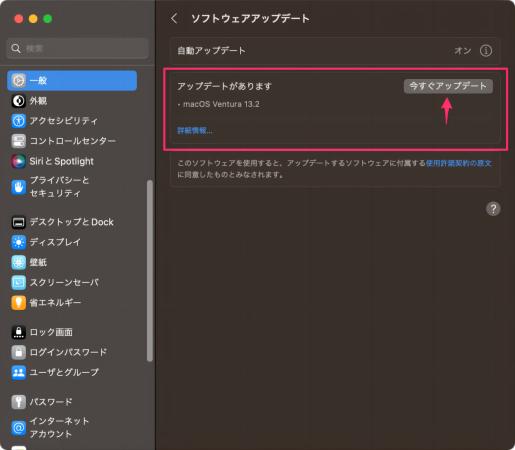Choose コントロールセンター sidebar label
This screenshot has width=515, height=450.
tap(73, 141)
